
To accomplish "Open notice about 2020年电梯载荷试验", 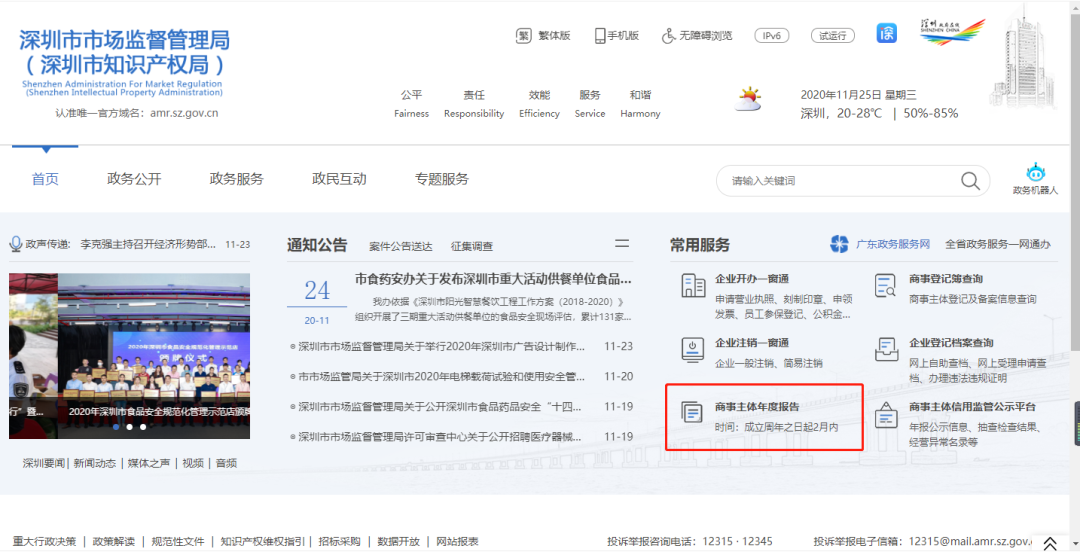I will point(441,377).
